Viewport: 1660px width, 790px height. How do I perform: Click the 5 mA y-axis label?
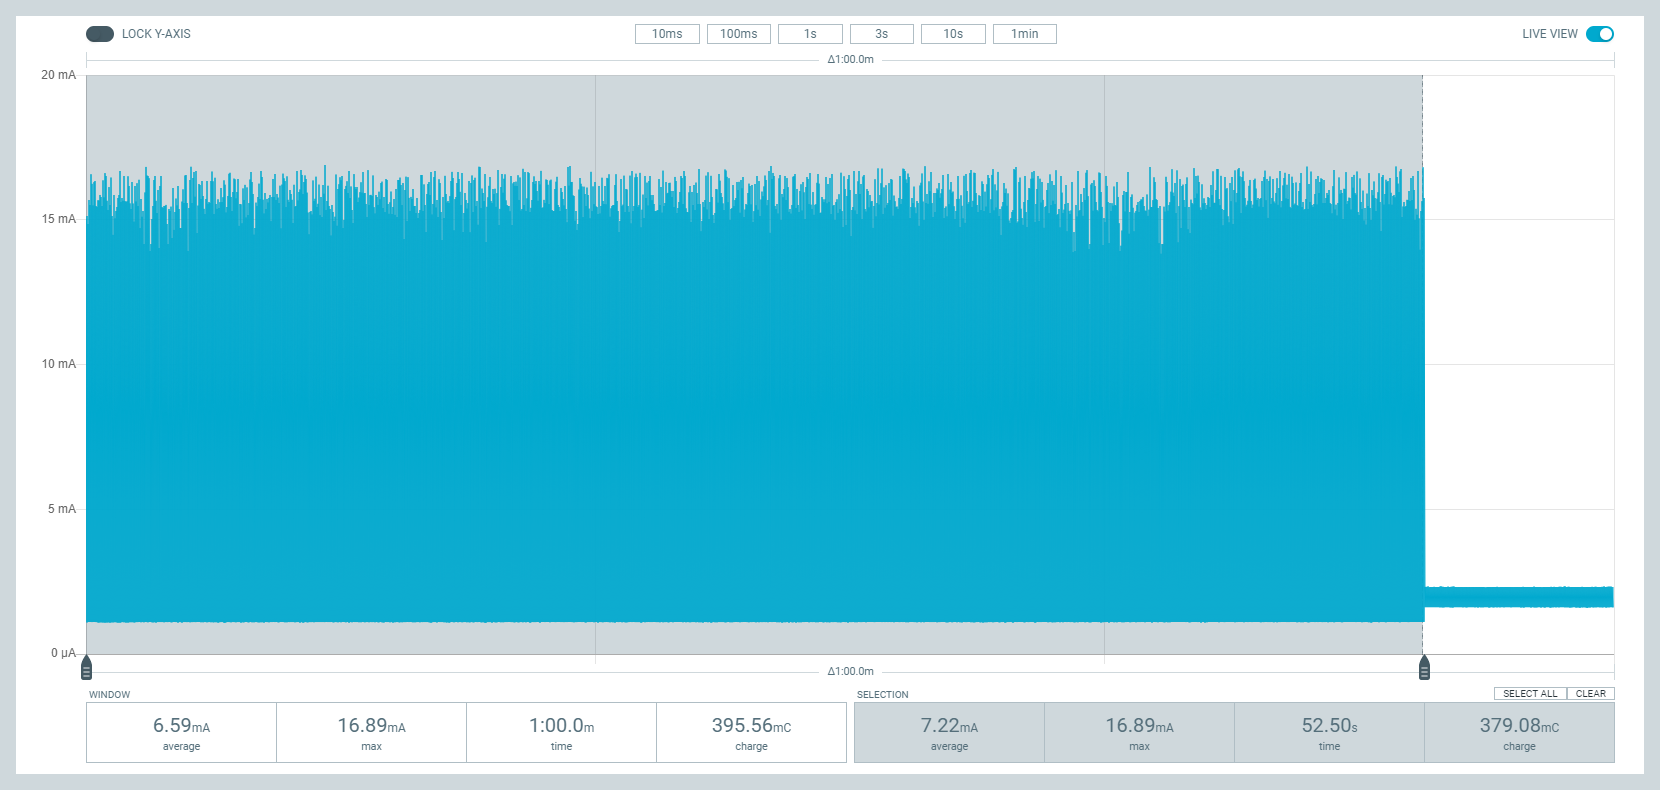pos(61,509)
